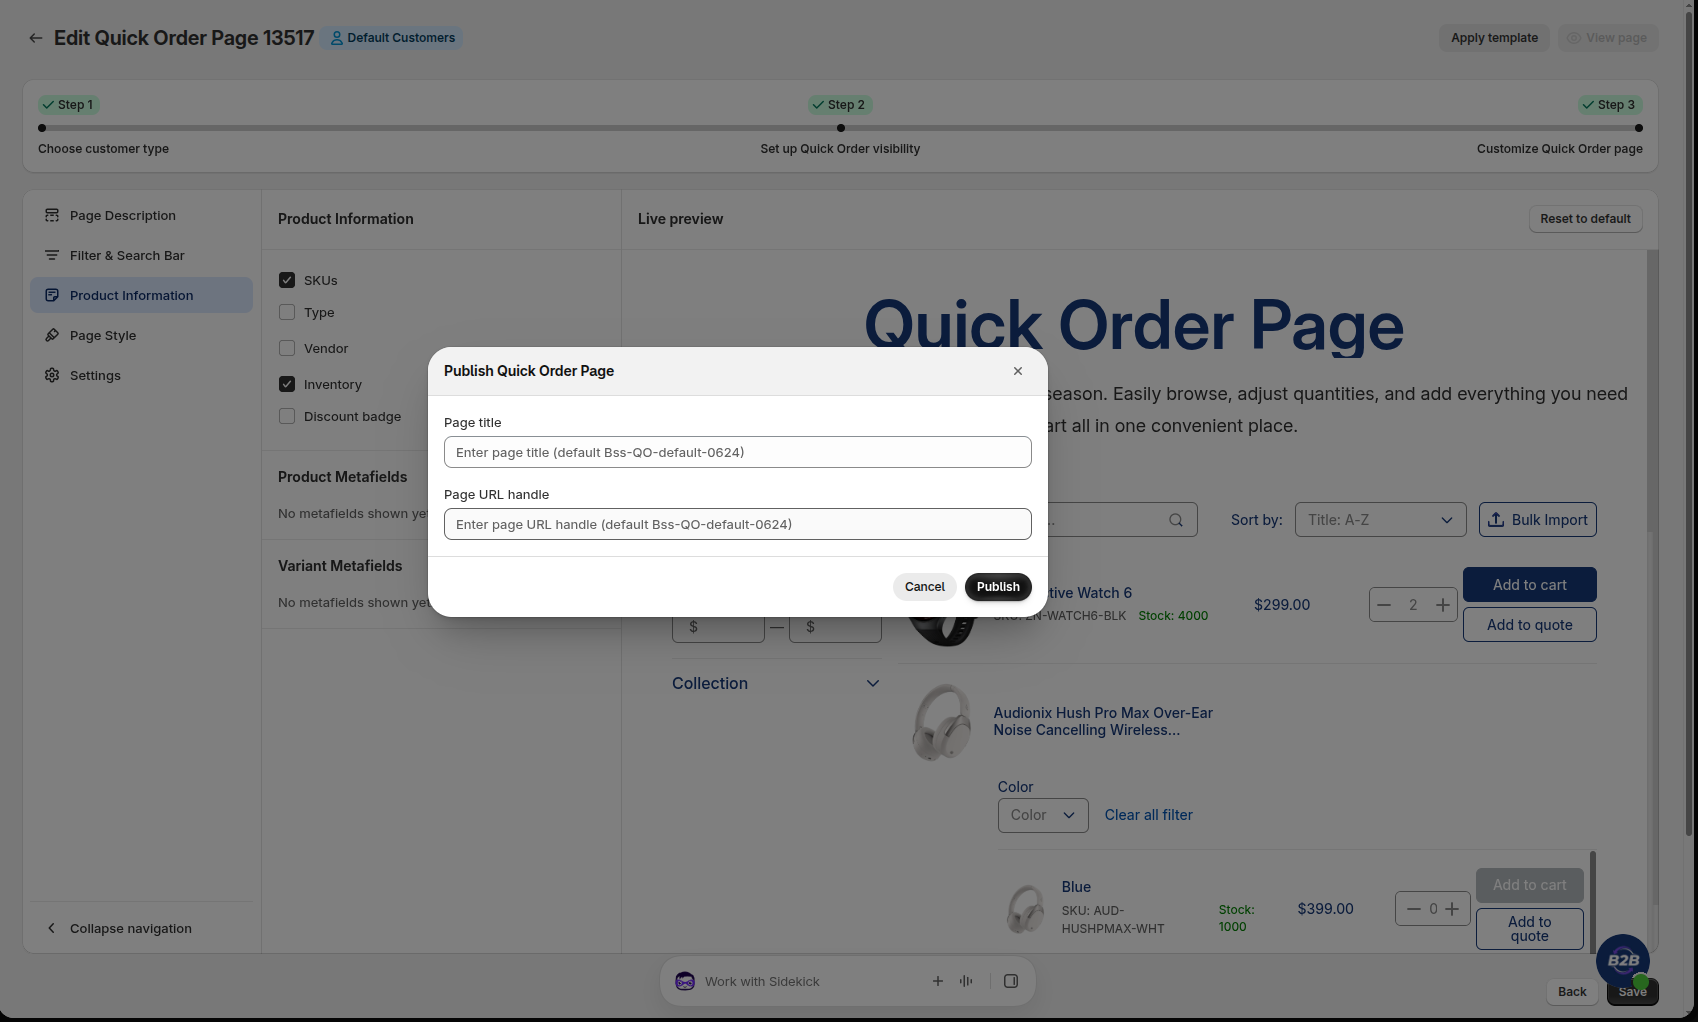
Task: Click the Page Style brush icon
Action: click(52, 335)
